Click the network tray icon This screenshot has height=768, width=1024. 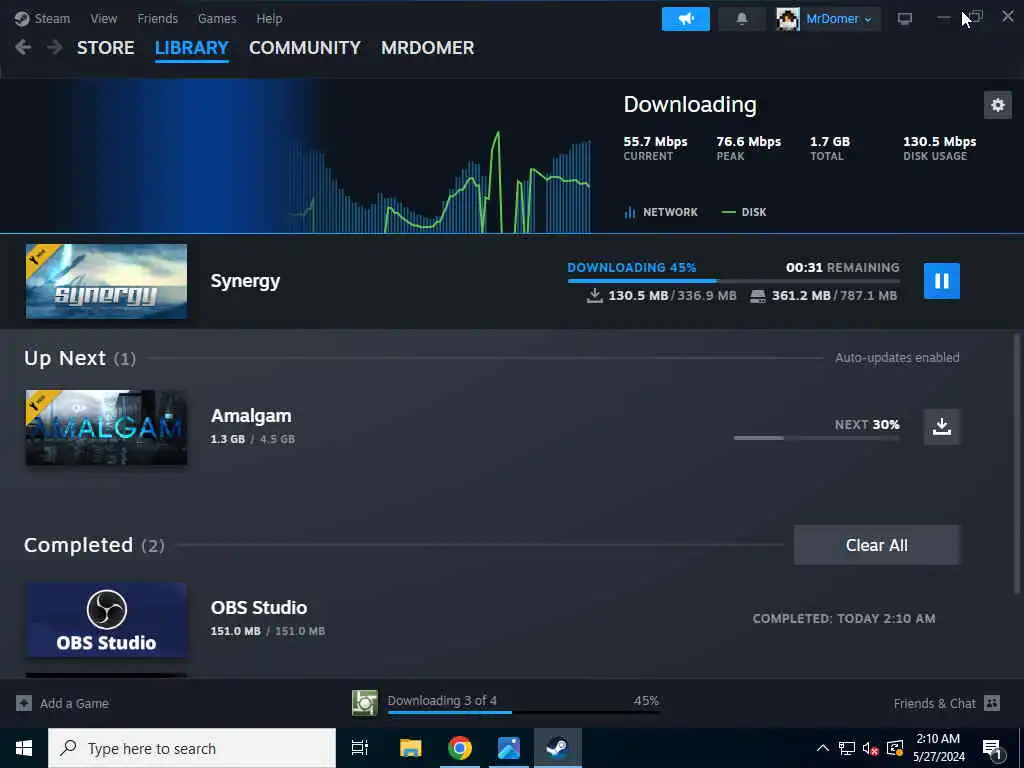(x=846, y=748)
